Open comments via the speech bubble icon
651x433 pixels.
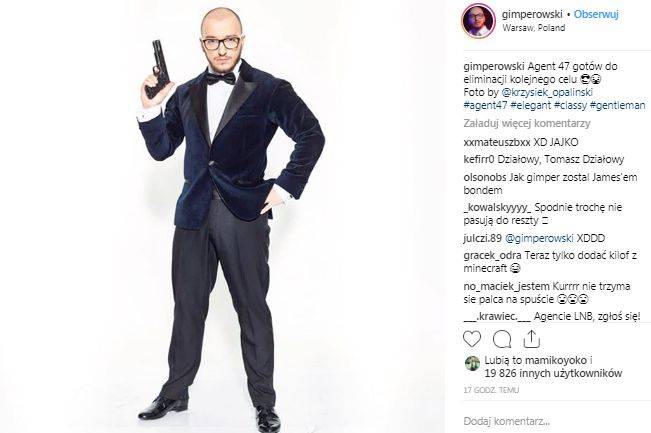502,339
